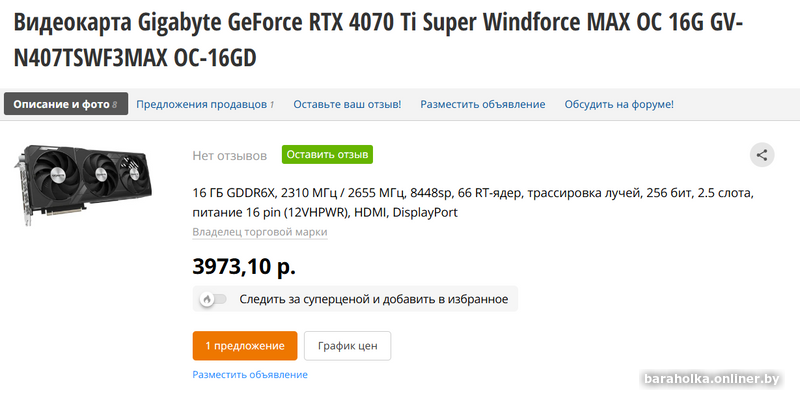Click the orange '1 предложение' button
800x400 pixels.
click(245, 346)
